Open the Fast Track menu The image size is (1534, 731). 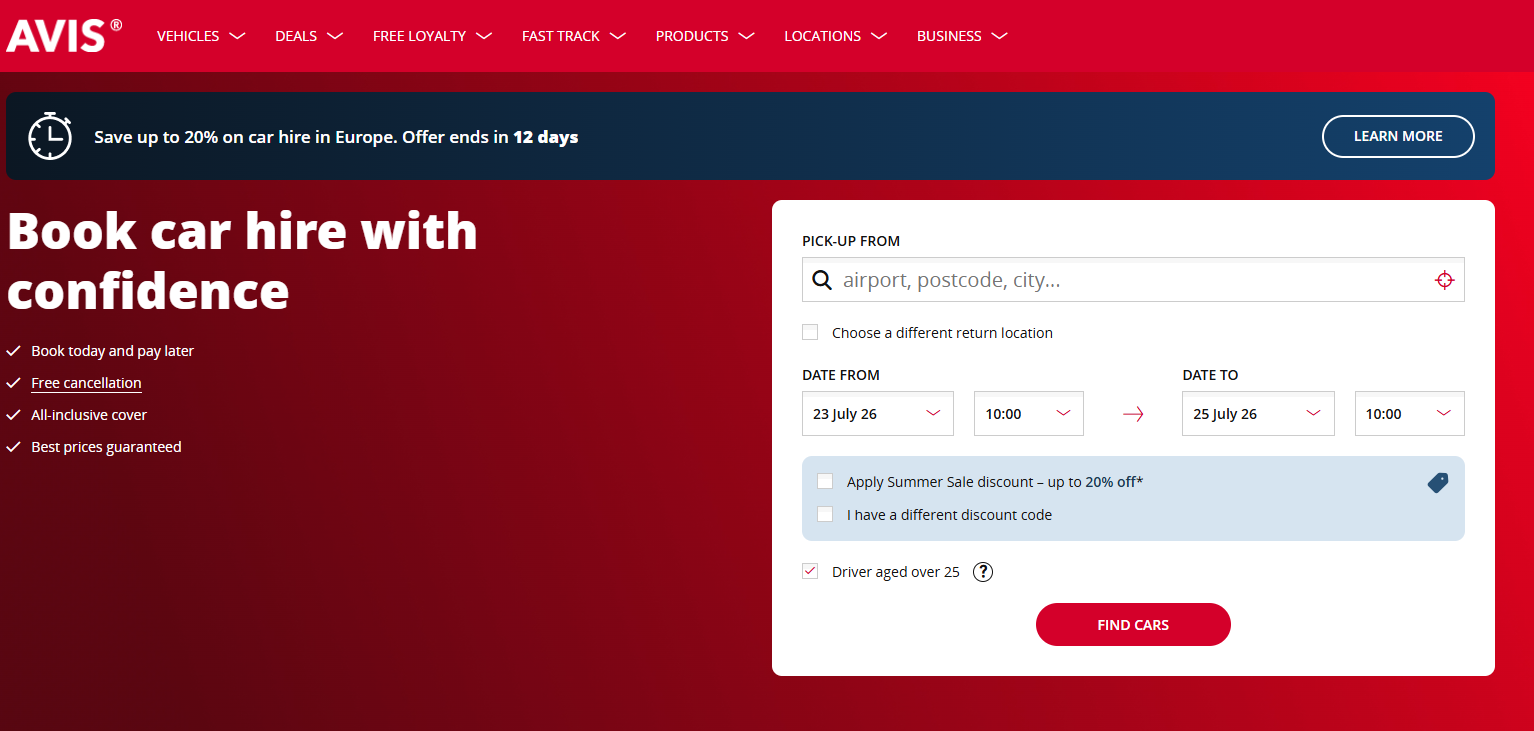(x=574, y=36)
